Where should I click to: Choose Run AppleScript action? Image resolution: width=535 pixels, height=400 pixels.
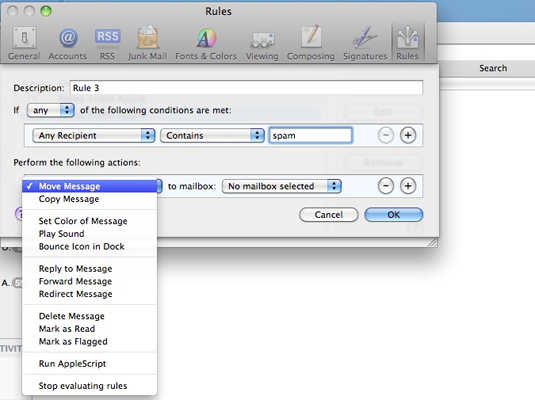coord(89,363)
